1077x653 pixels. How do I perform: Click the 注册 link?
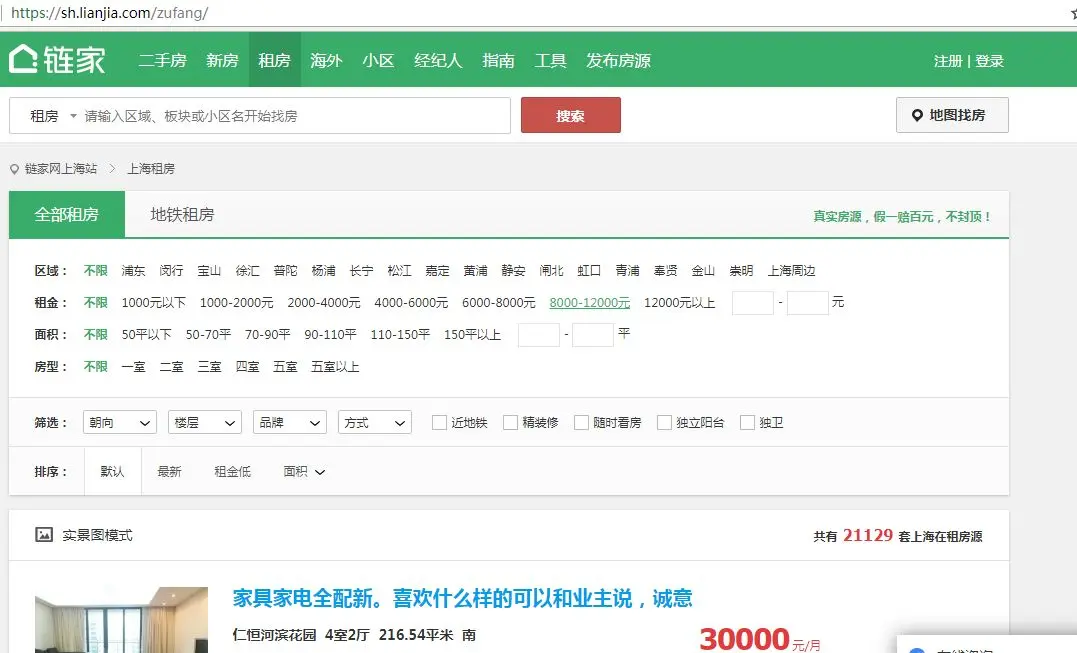pyautogui.click(x=948, y=61)
